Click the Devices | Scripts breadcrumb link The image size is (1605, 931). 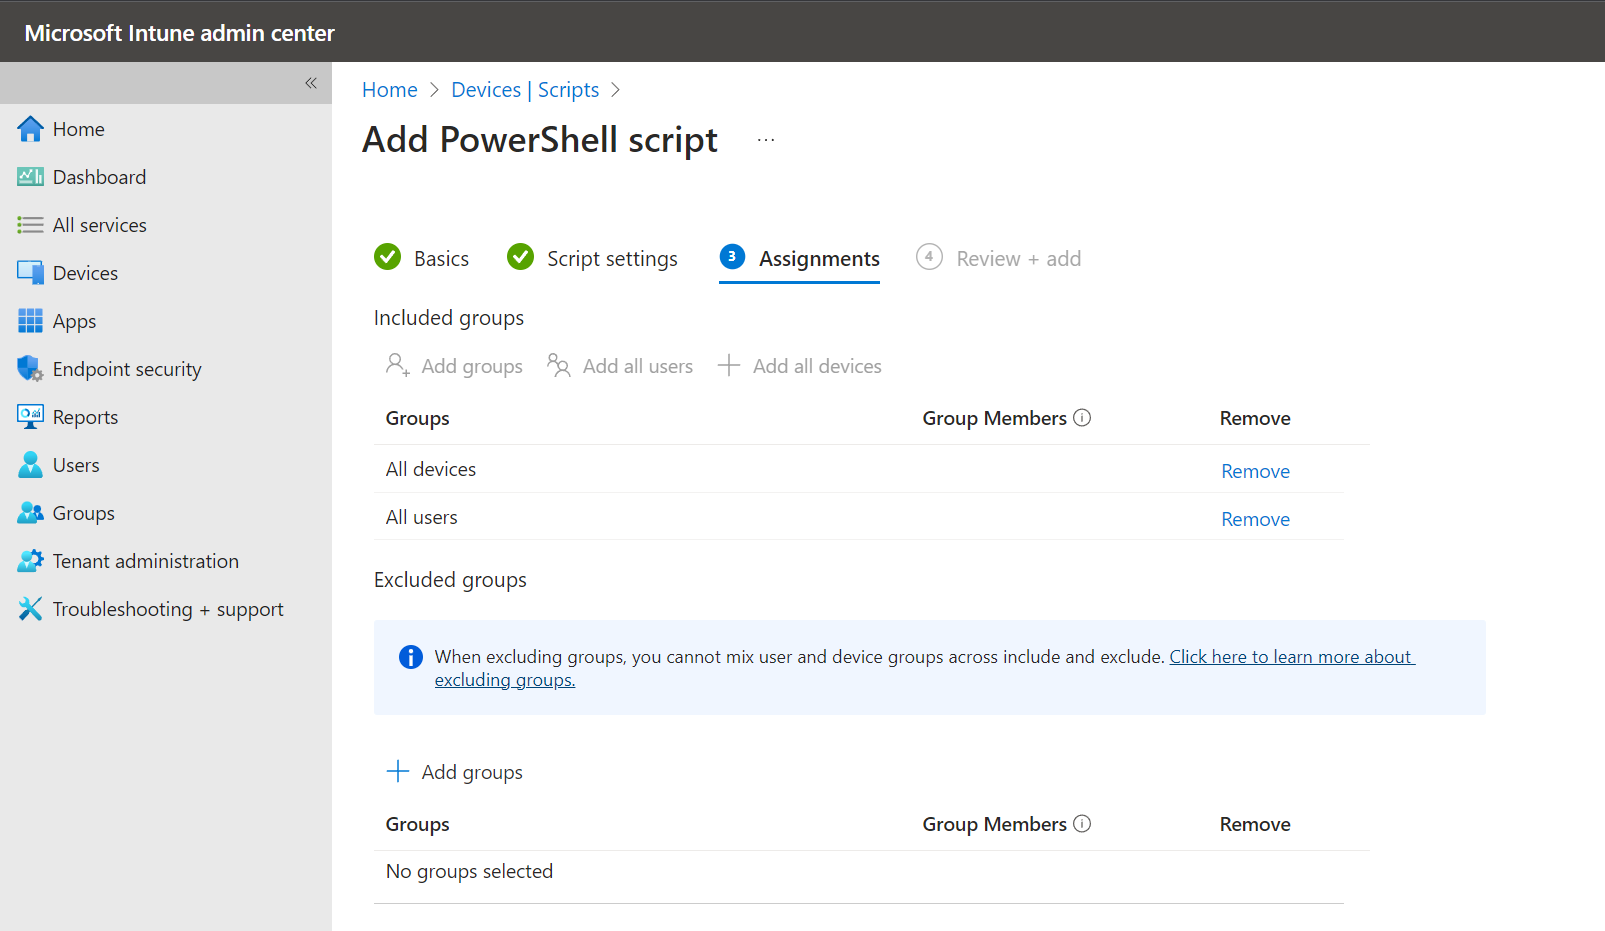point(525,90)
